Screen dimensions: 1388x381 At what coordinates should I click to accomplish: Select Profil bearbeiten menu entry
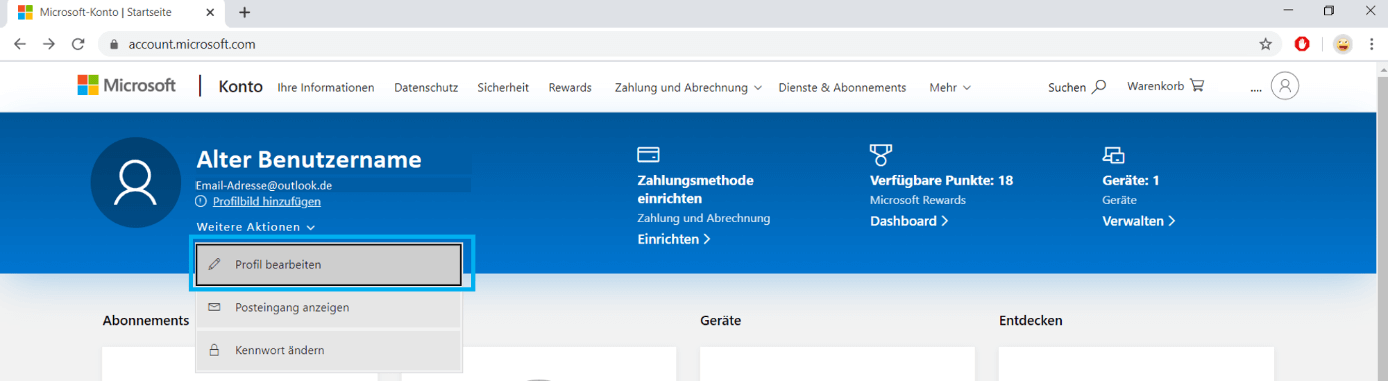click(x=328, y=265)
